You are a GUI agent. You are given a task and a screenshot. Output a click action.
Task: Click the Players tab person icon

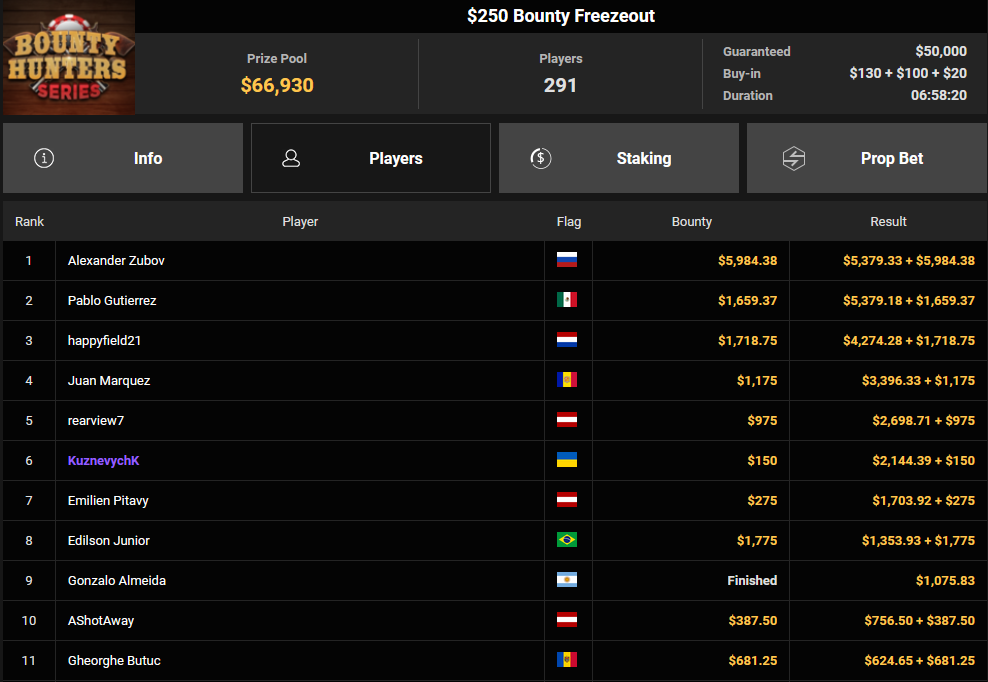[x=292, y=158]
